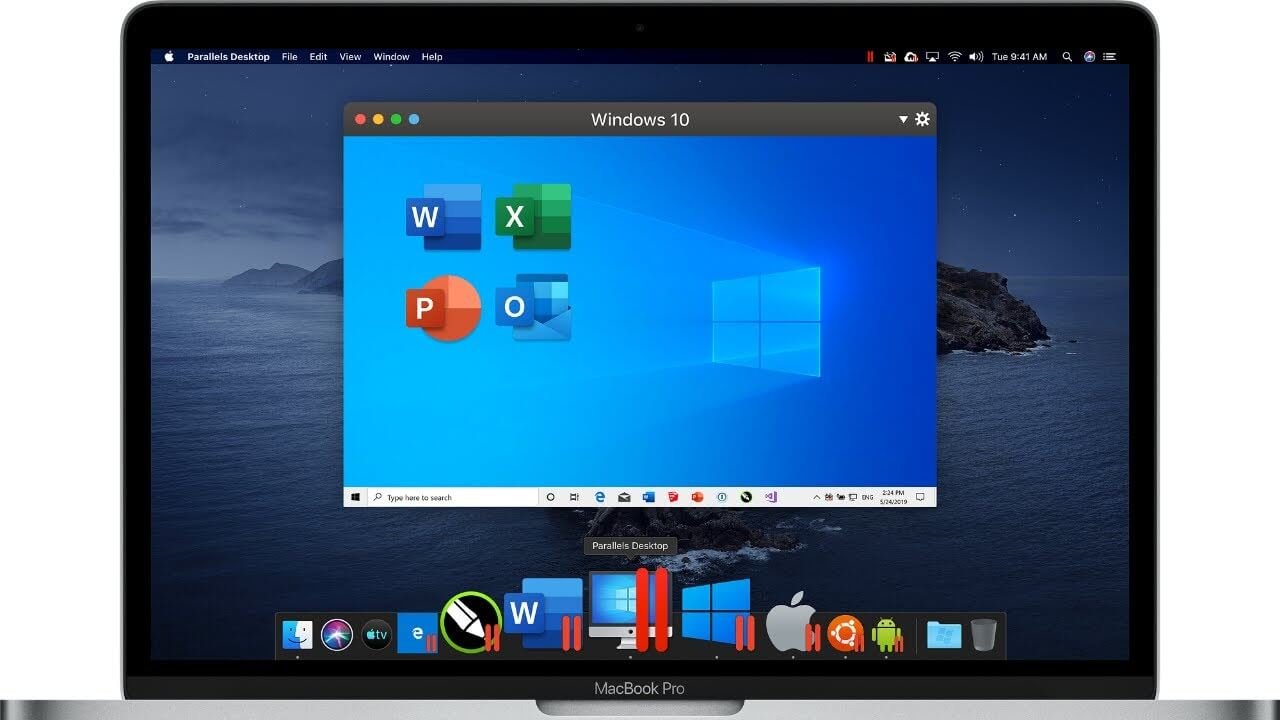Open the Edit menu
The image size is (1280, 720).
coord(318,57)
